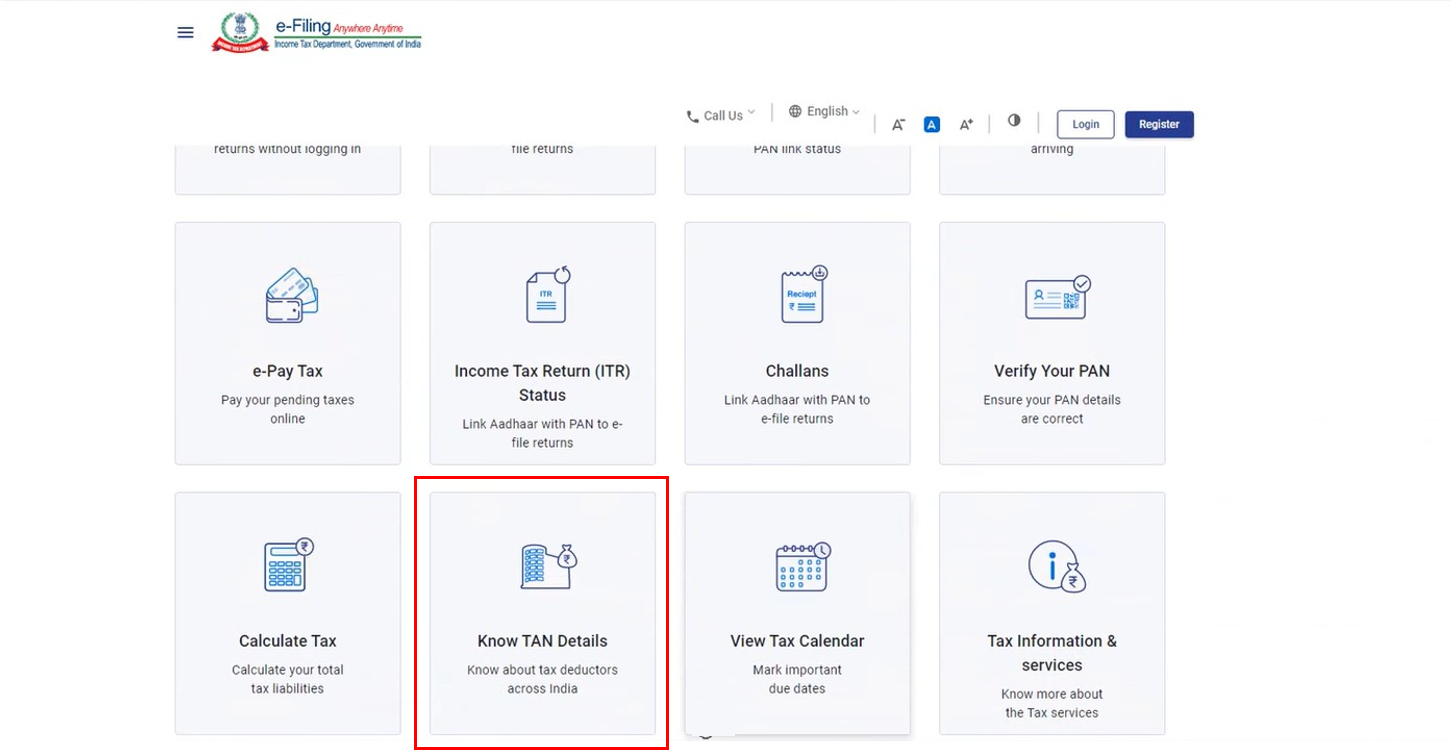Select the default font size A
The image size is (1451, 750).
(931, 125)
